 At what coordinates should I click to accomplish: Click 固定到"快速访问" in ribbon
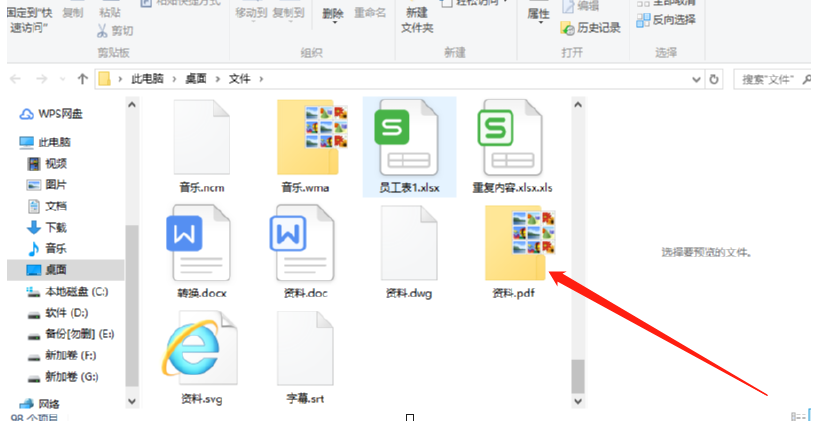(28, 19)
